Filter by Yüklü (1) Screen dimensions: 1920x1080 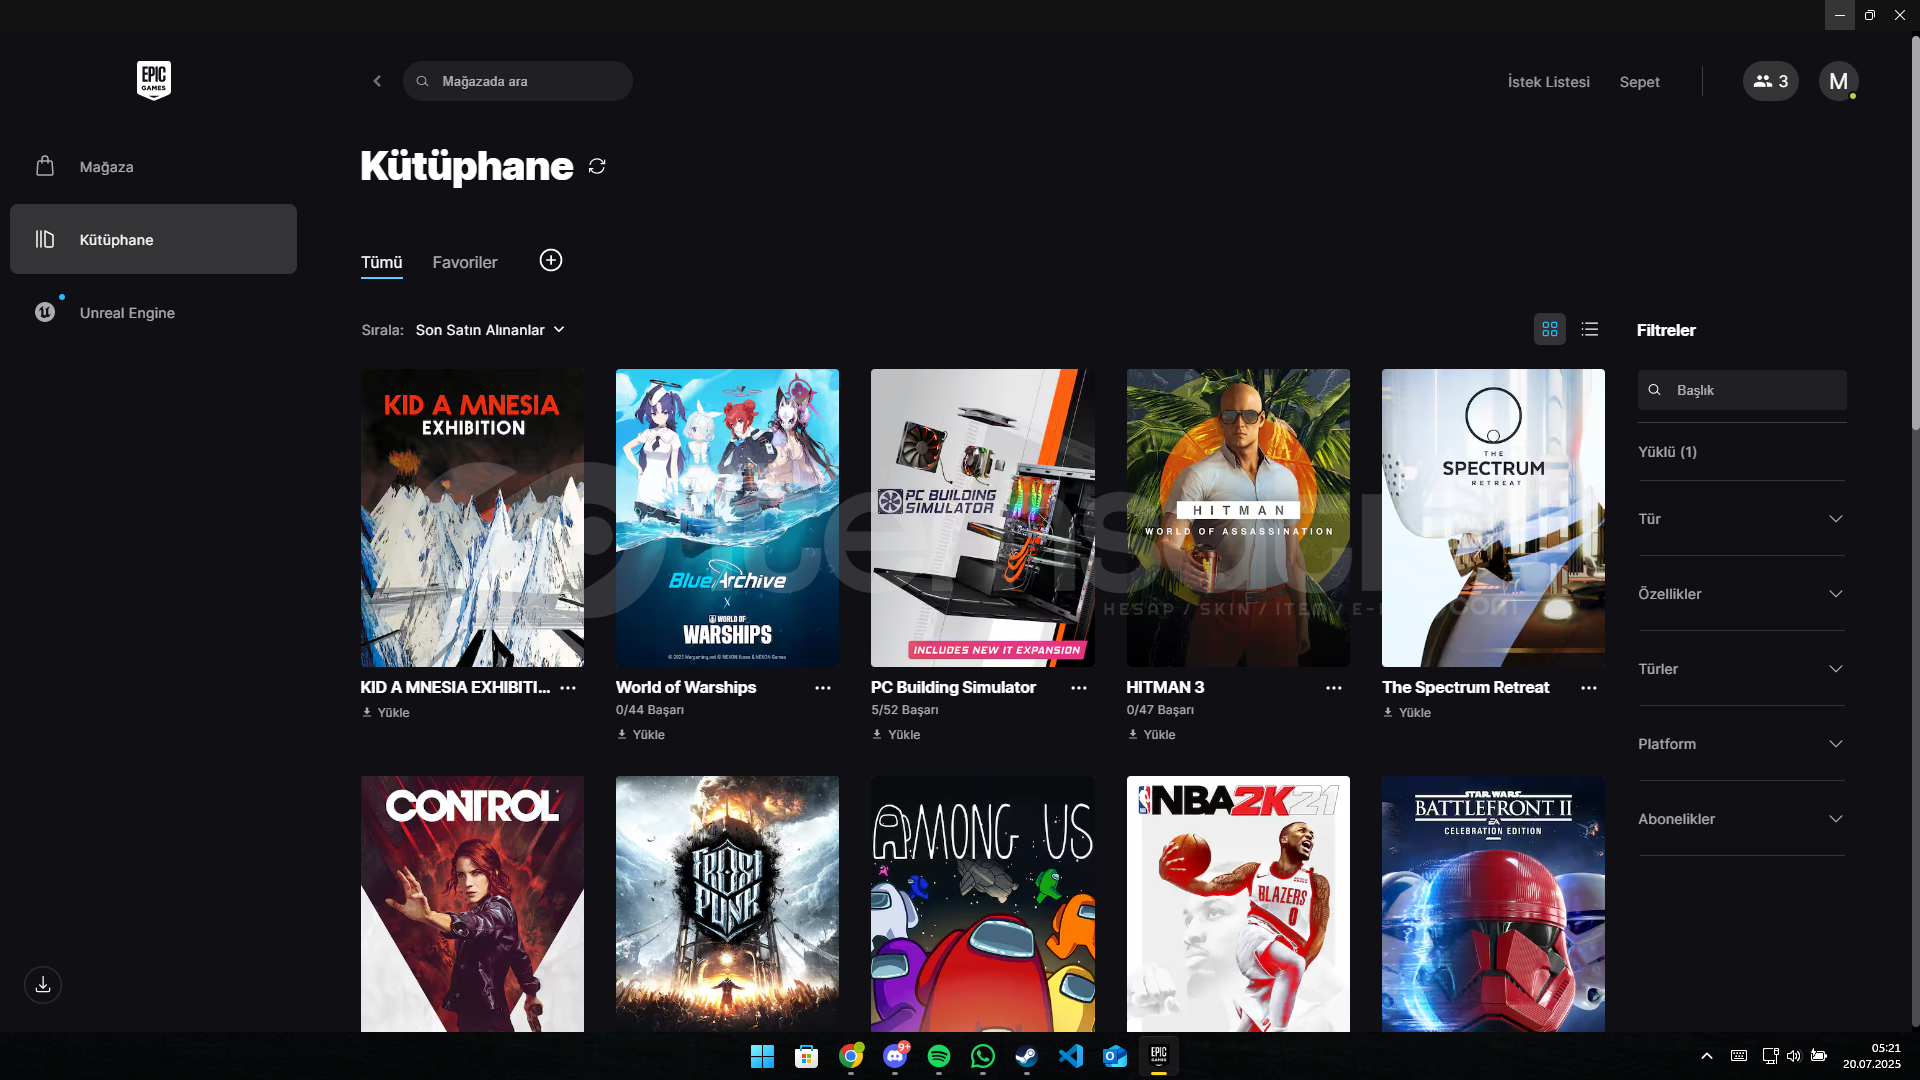[1667, 452]
